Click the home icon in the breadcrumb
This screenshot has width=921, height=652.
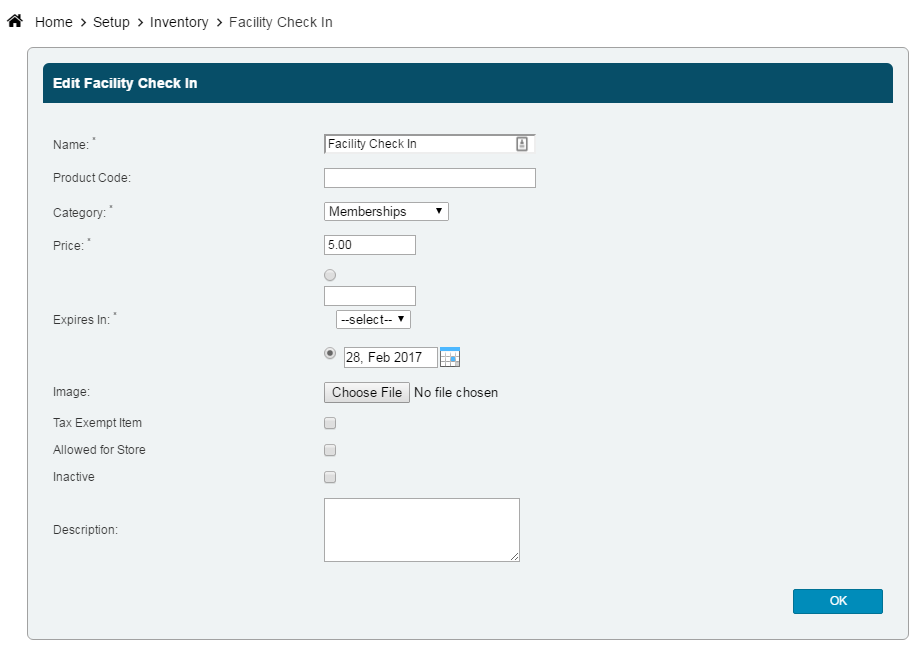(x=15, y=21)
